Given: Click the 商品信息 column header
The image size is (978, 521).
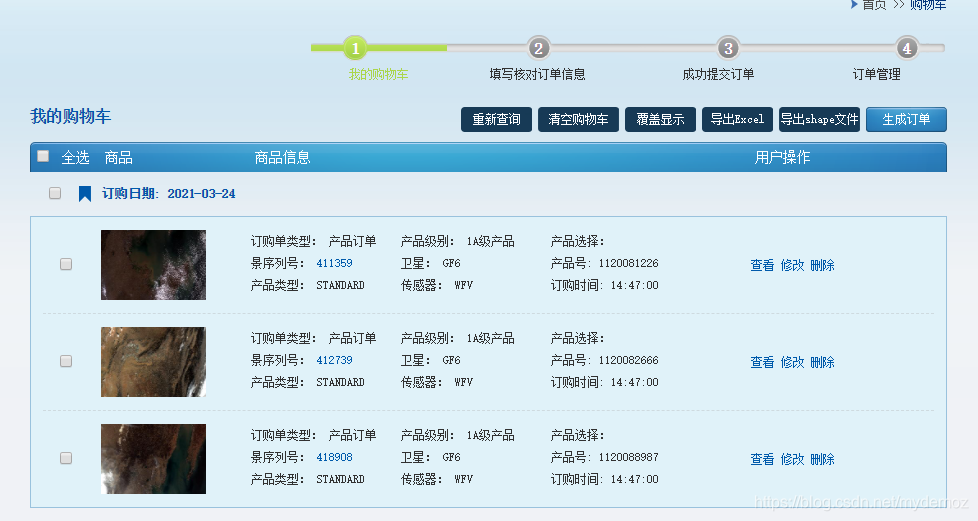Looking at the screenshot, I should [x=283, y=157].
